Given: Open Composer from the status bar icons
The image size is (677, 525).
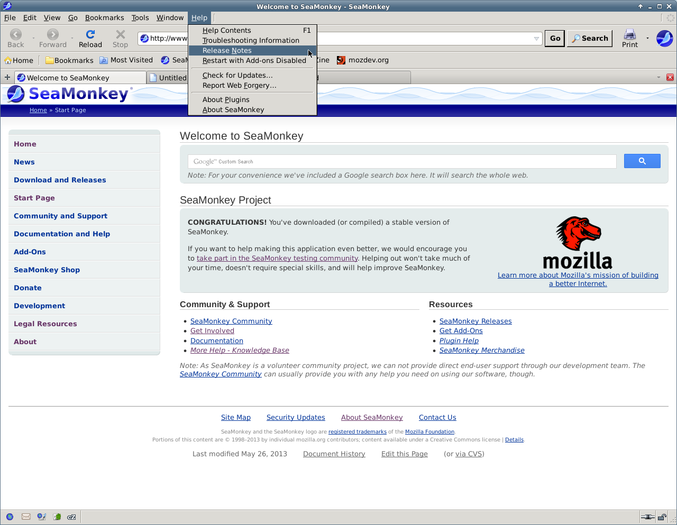Looking at the screenshot, I should click(41, 516).
